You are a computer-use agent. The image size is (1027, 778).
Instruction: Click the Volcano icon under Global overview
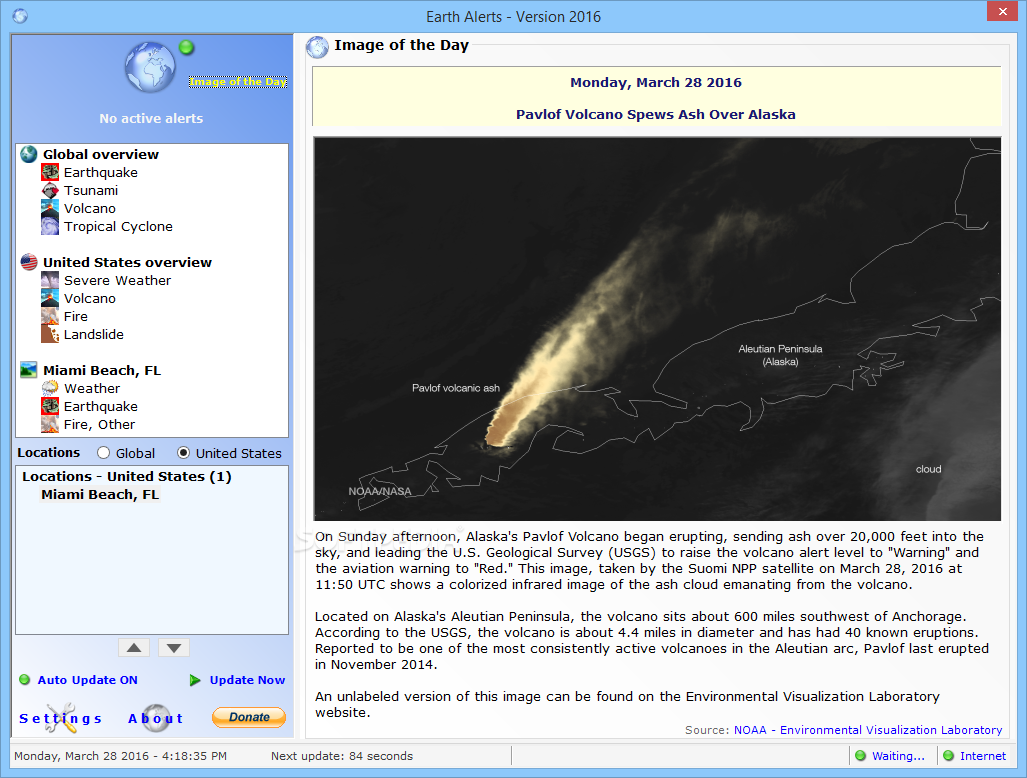click(50, 208)
